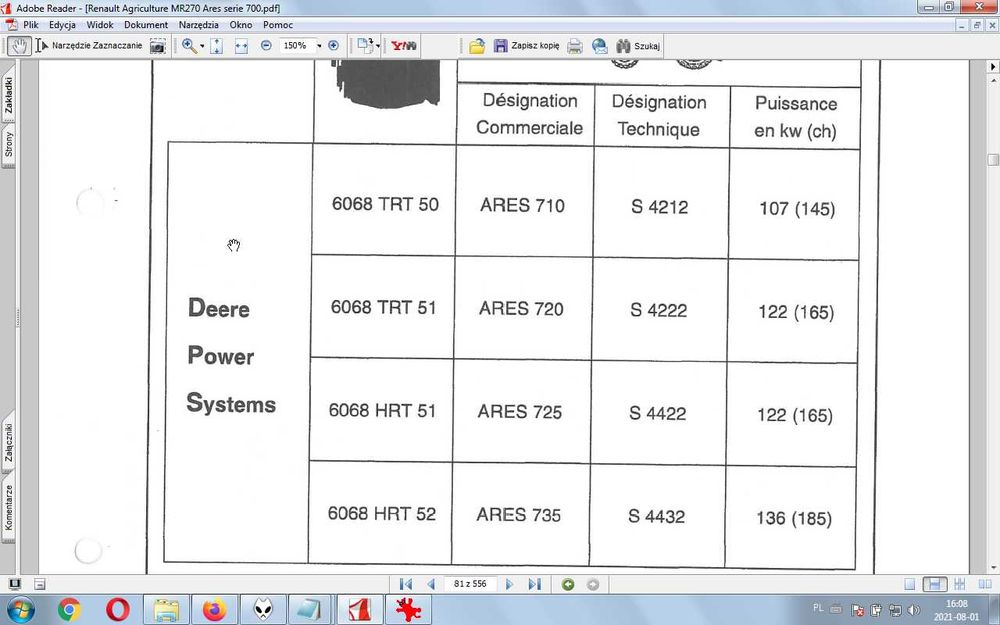Go to the first page
Screen dimensions: 1000x625
tap(405, 584)
